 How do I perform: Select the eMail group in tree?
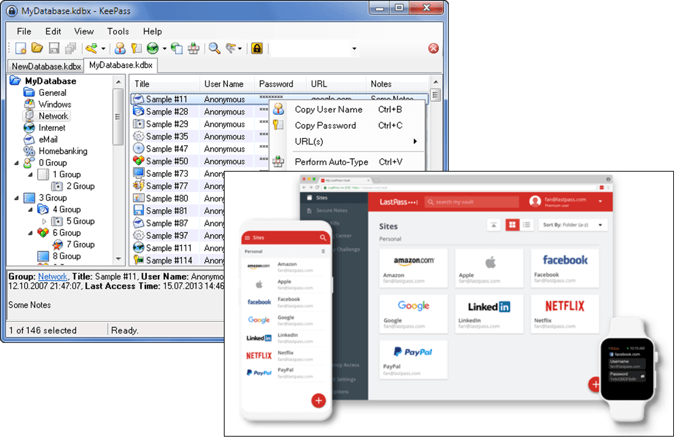point(41,140)
